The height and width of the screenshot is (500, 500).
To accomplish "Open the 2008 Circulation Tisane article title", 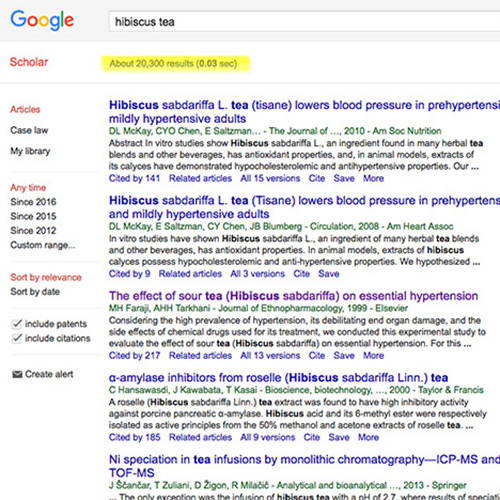I will tap(304, 207).
